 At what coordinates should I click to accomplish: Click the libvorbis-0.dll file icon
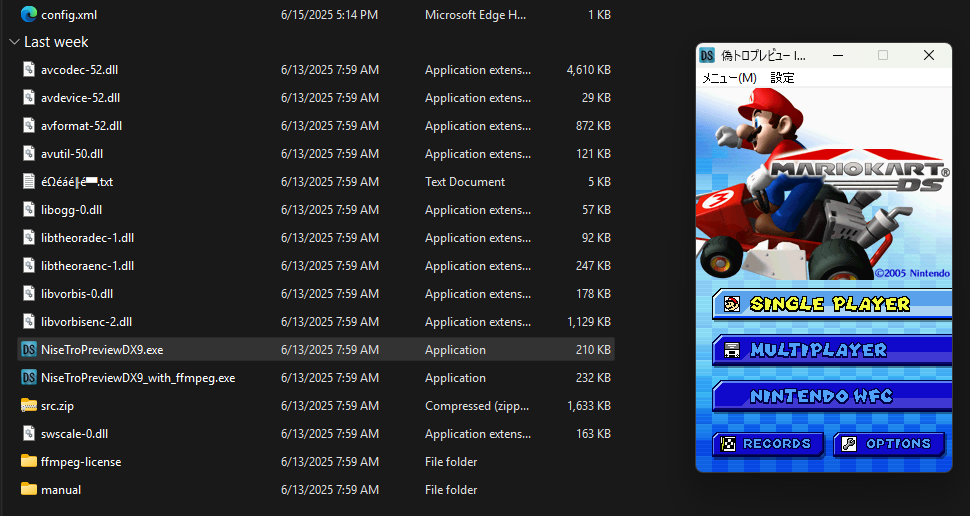point(28,293)
